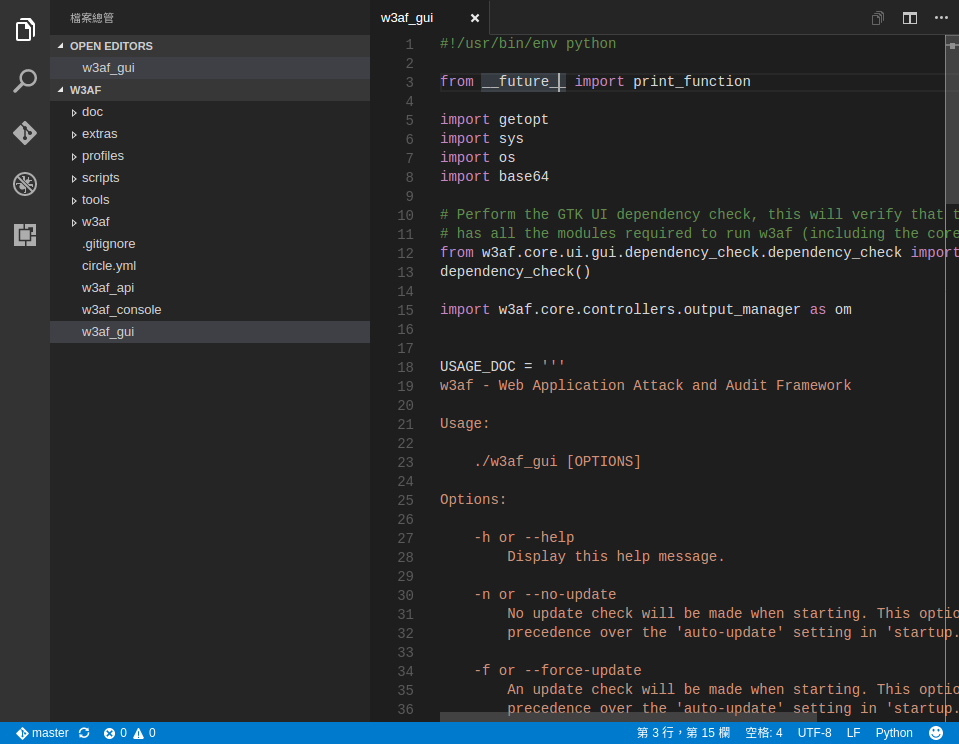This screenshot has width=959, height=744.
Task: Open the more actions ellipsis menu
Action: coord(941,18)
